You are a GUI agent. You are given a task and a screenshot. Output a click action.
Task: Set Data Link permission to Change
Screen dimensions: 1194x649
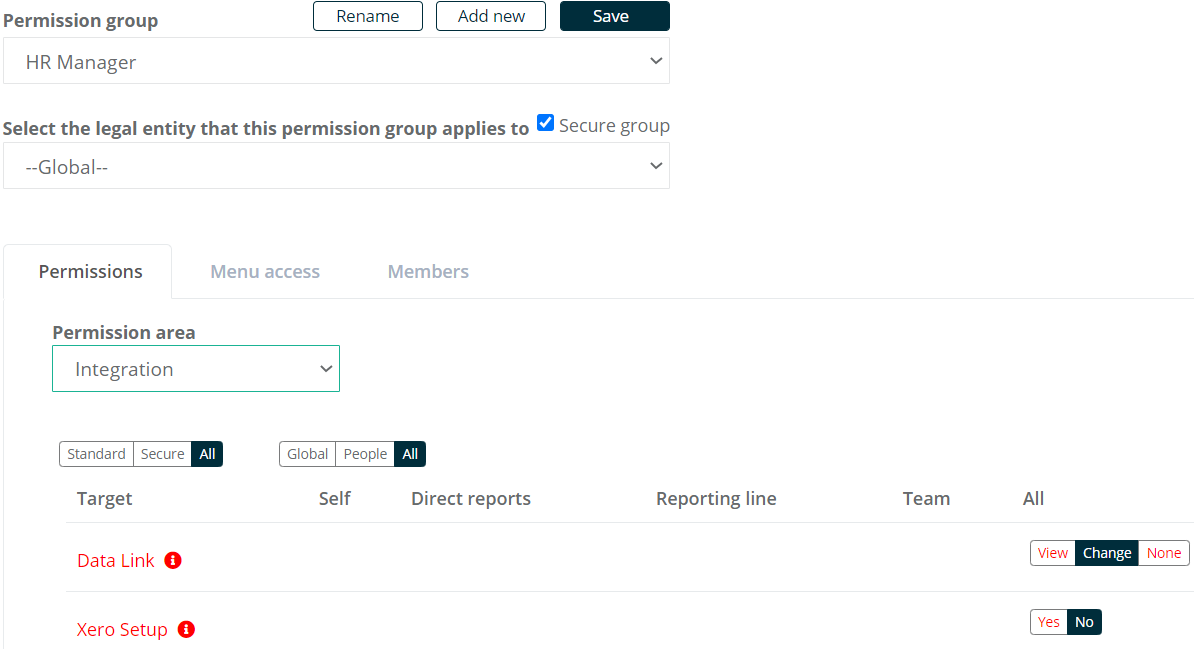tap(1106, 553)
